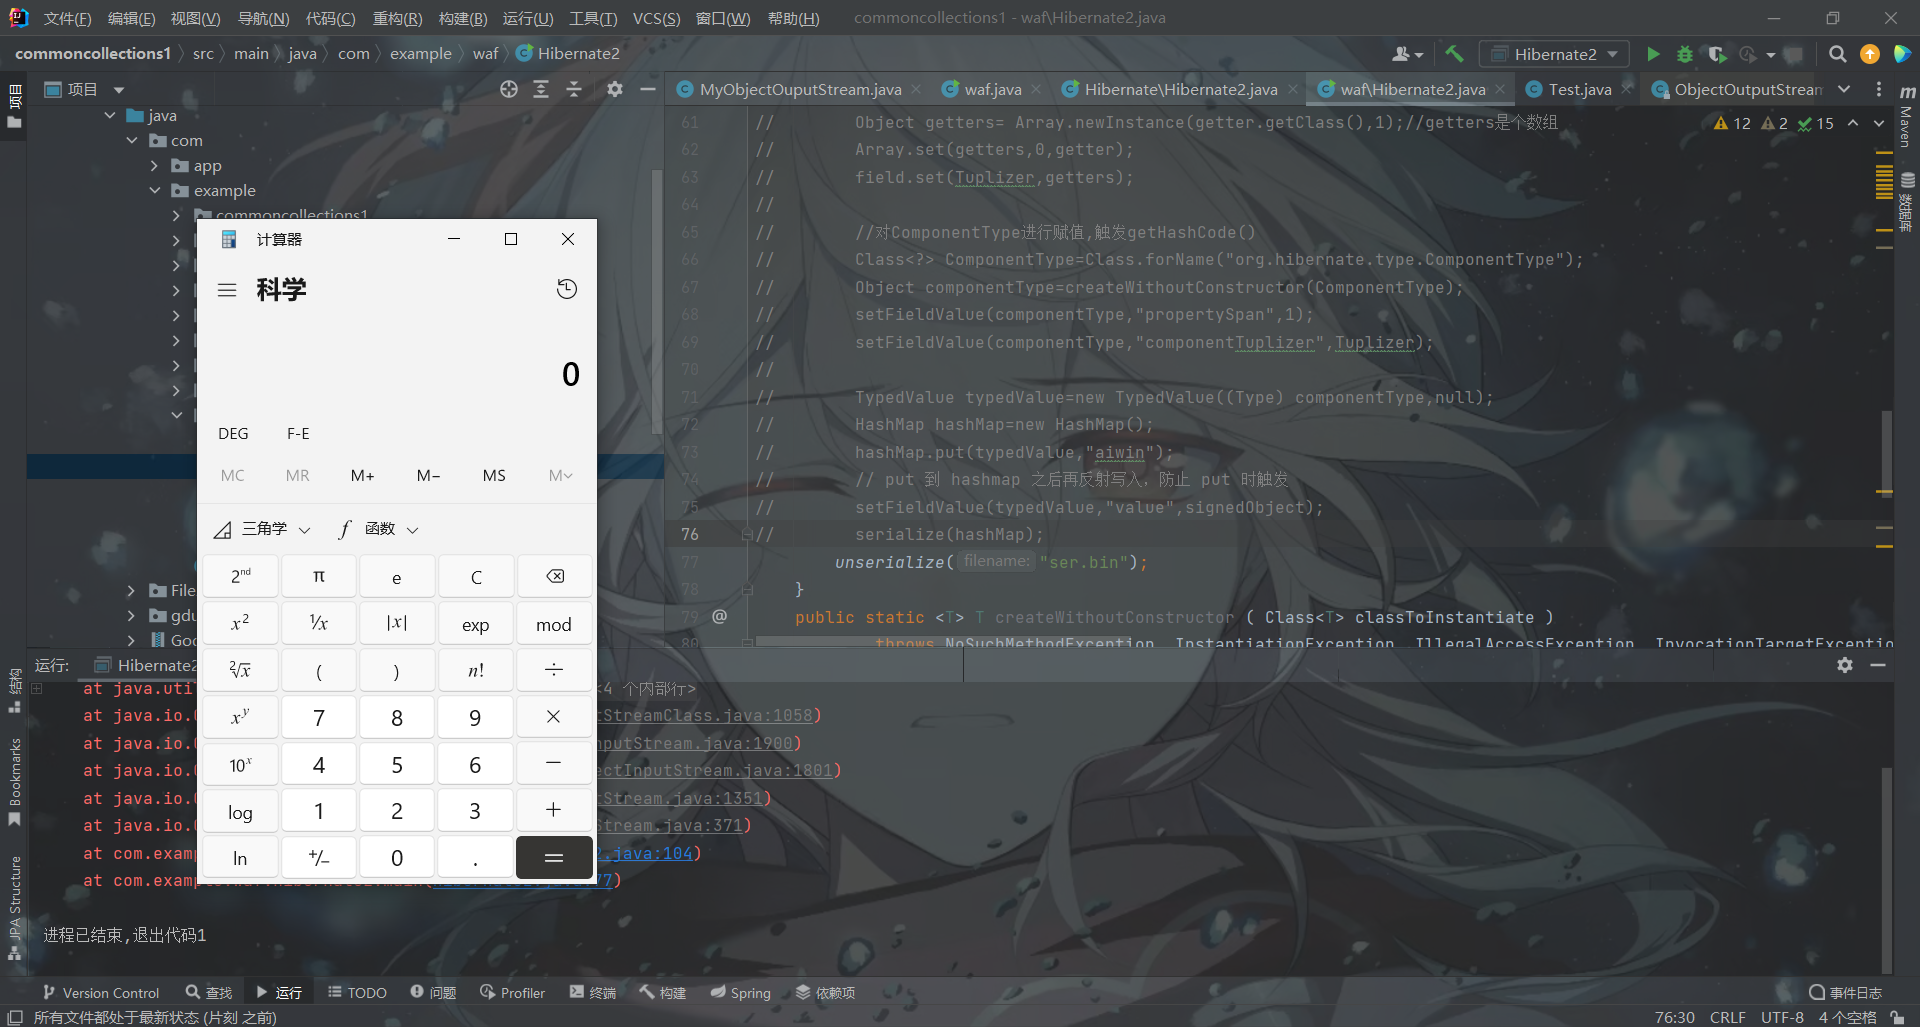Open calculator history
Image resolution: width=1920 pixels, height=1027 pixels.
click(x=567, y=289)
